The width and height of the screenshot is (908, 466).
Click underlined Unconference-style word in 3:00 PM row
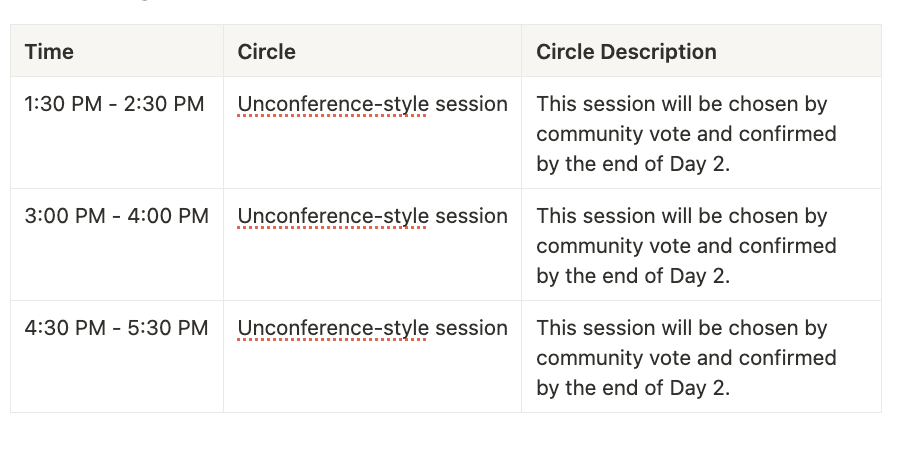[332, 216]
